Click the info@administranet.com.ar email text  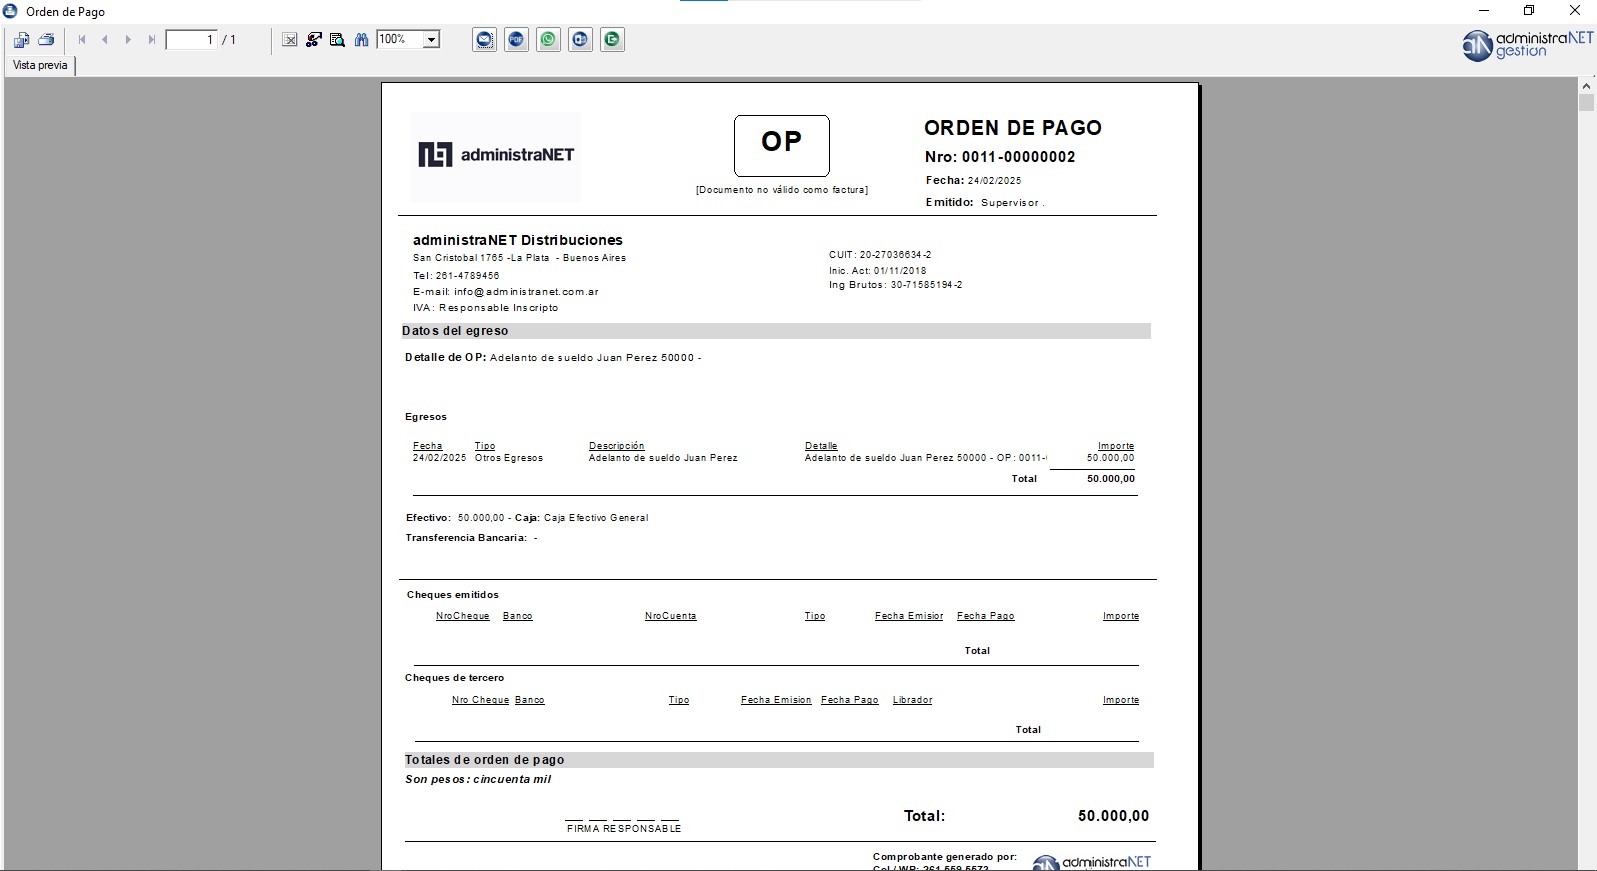click(526, 292)
